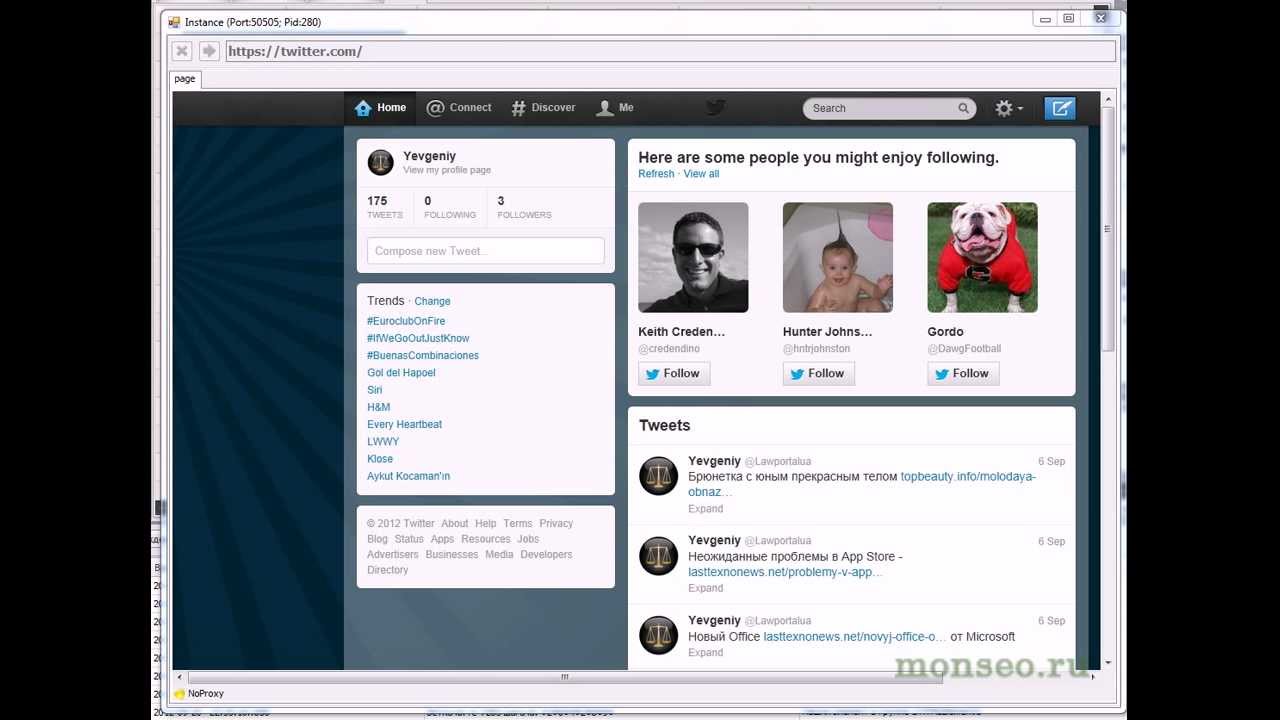Follow Gordo @DawgFootball
Viewport: 1280px width, 720px height.
[x=963, y=373]
